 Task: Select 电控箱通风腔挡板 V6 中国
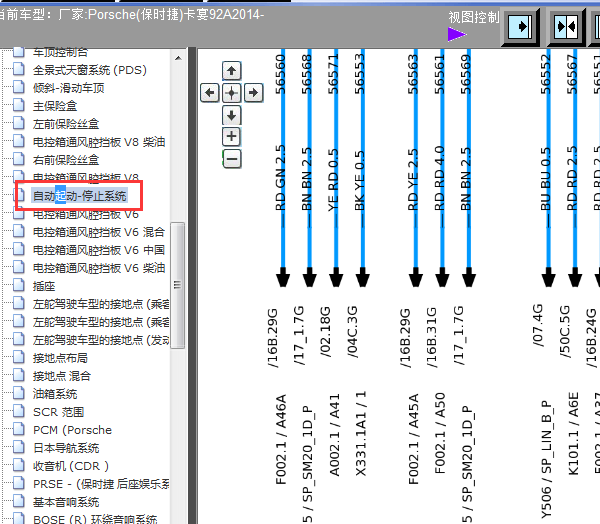click(x=99, y=250)
